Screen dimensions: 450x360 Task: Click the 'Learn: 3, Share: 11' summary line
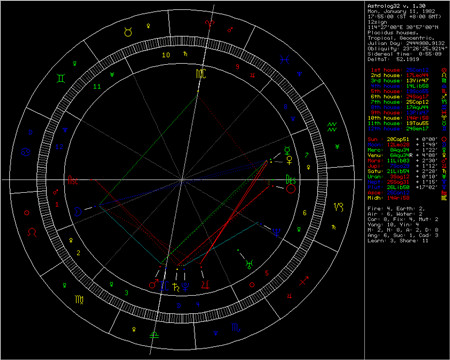(398, 241)
